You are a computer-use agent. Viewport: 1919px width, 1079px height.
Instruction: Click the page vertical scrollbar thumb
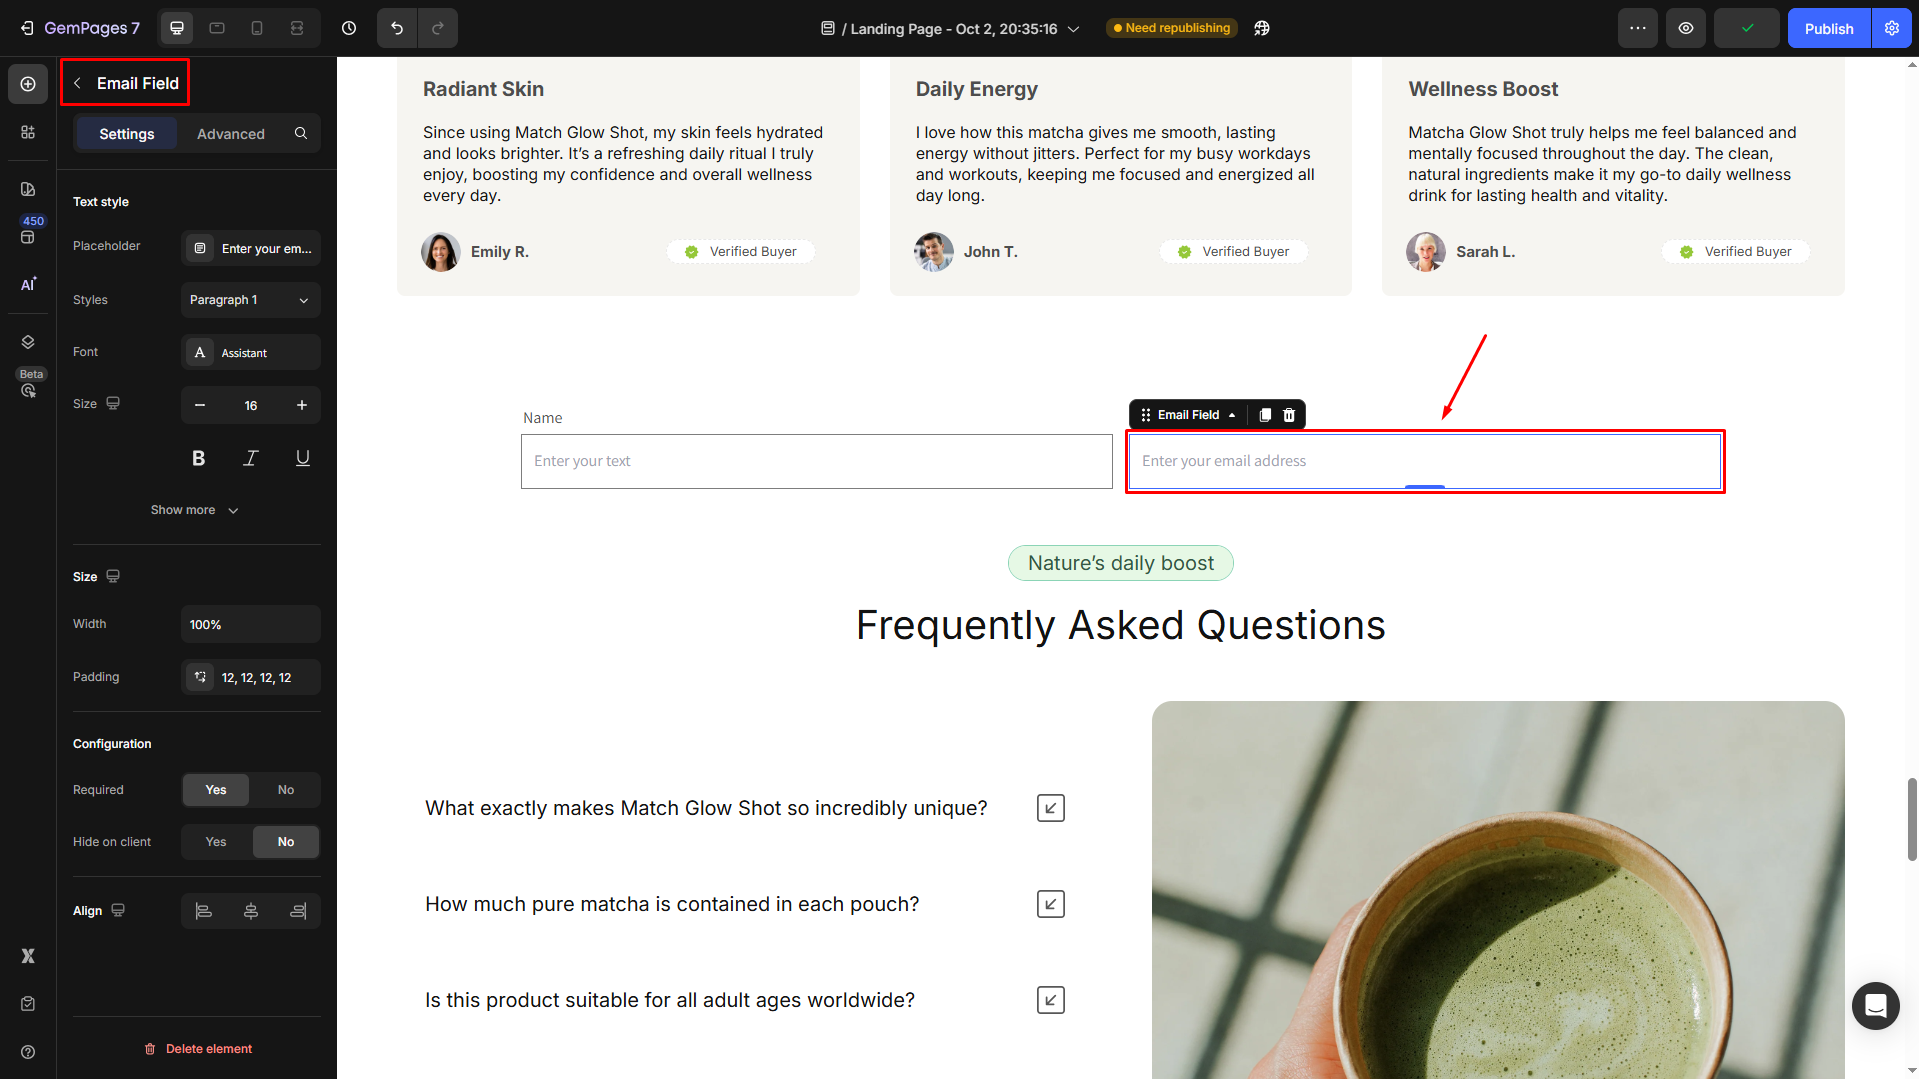1912,818
